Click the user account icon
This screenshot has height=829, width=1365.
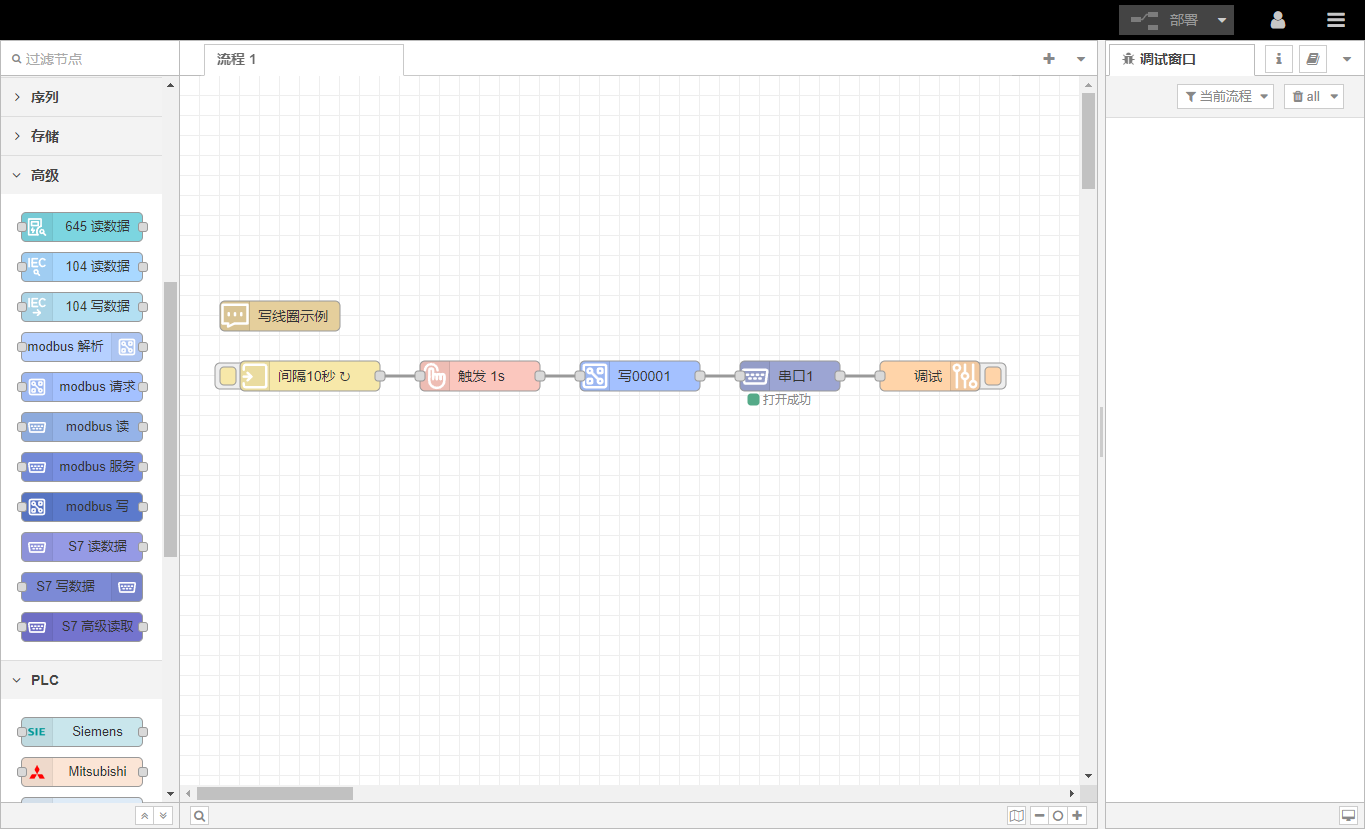1277,20
